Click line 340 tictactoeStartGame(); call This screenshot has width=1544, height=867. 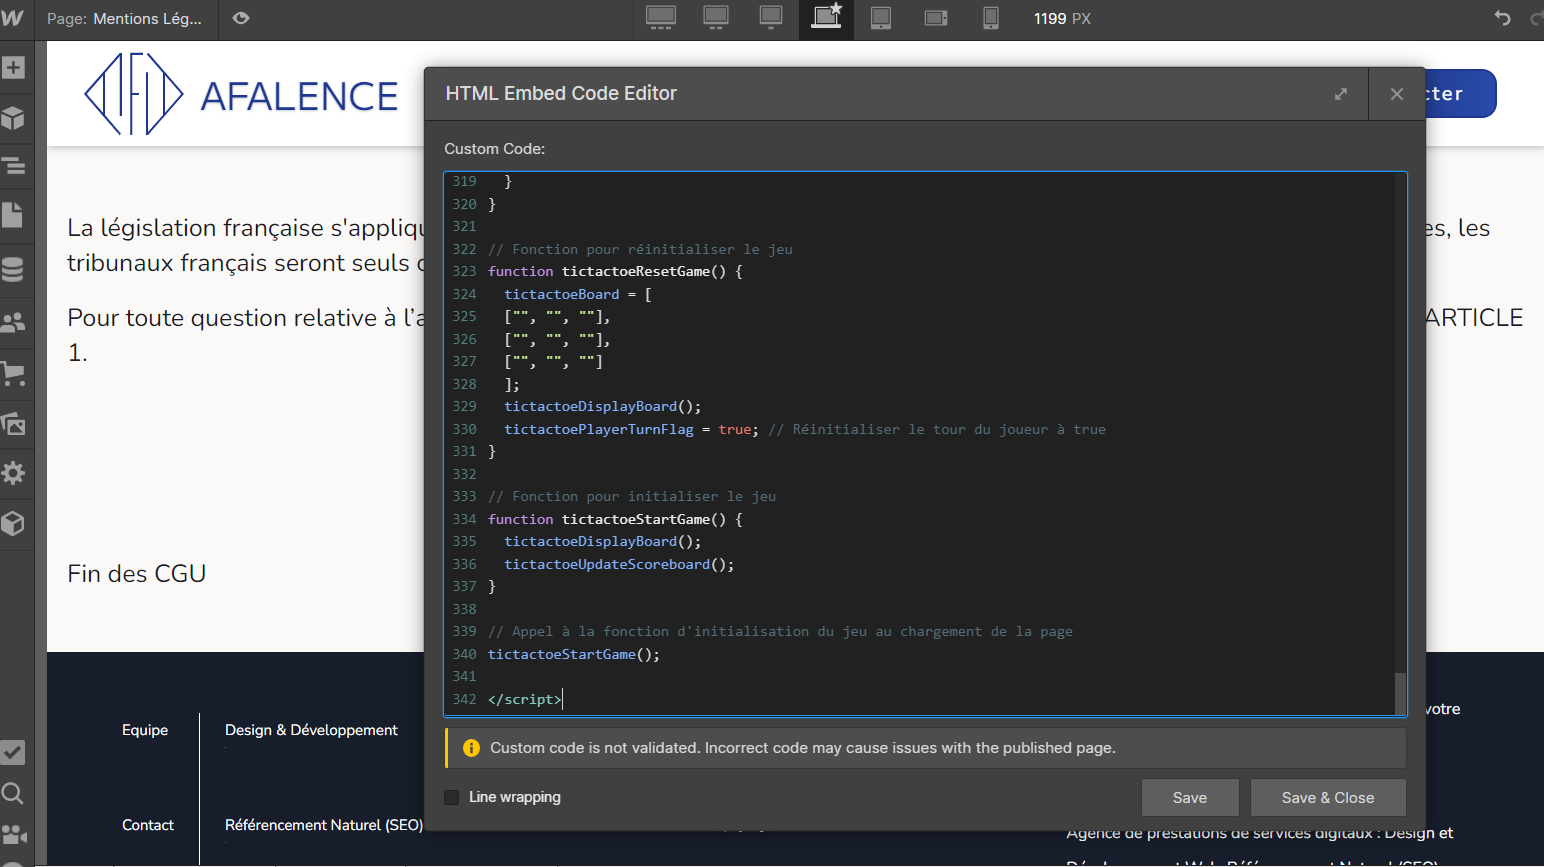coord(574,654)
